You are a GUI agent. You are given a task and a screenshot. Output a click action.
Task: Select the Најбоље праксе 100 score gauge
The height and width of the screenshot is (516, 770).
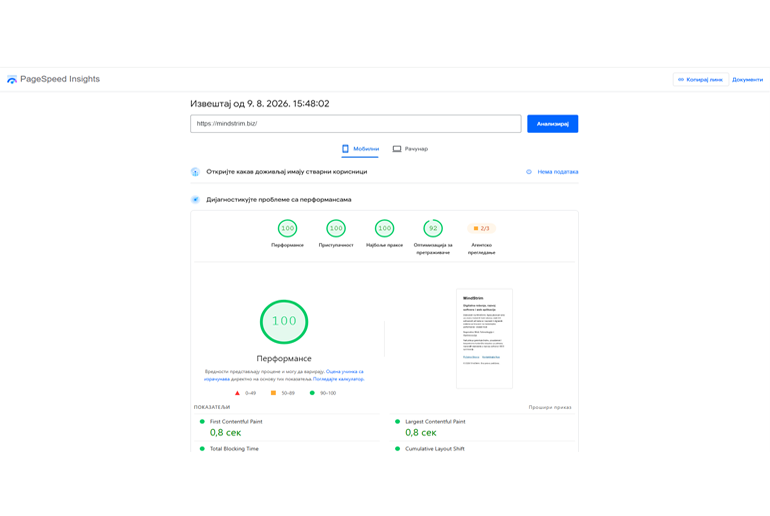385,234
